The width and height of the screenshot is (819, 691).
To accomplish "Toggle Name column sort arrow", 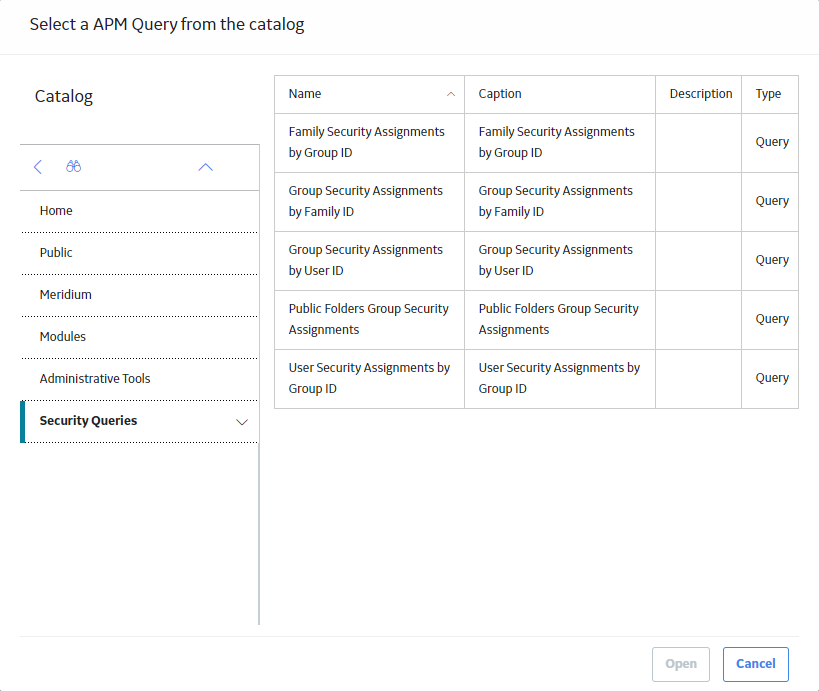I will [451, 94].
